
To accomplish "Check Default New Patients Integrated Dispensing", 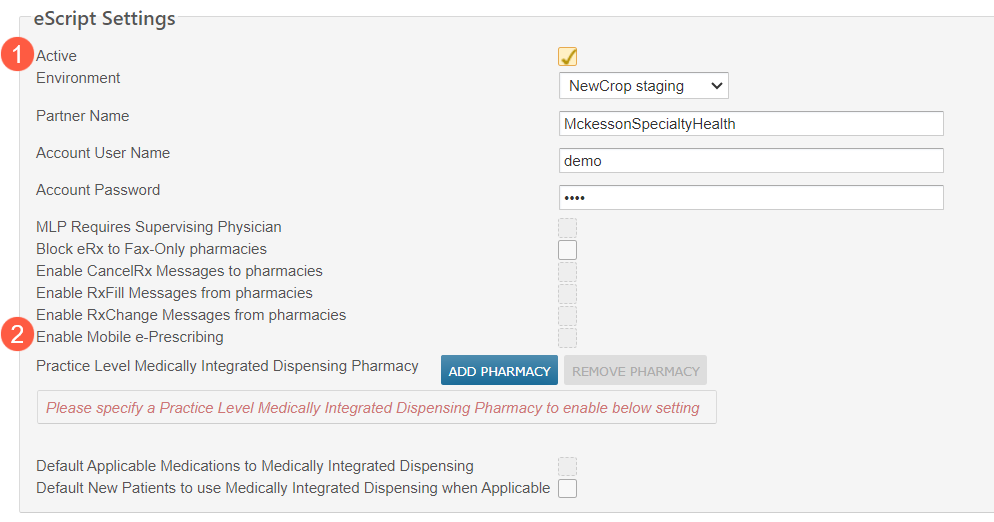I will point(568,489).
